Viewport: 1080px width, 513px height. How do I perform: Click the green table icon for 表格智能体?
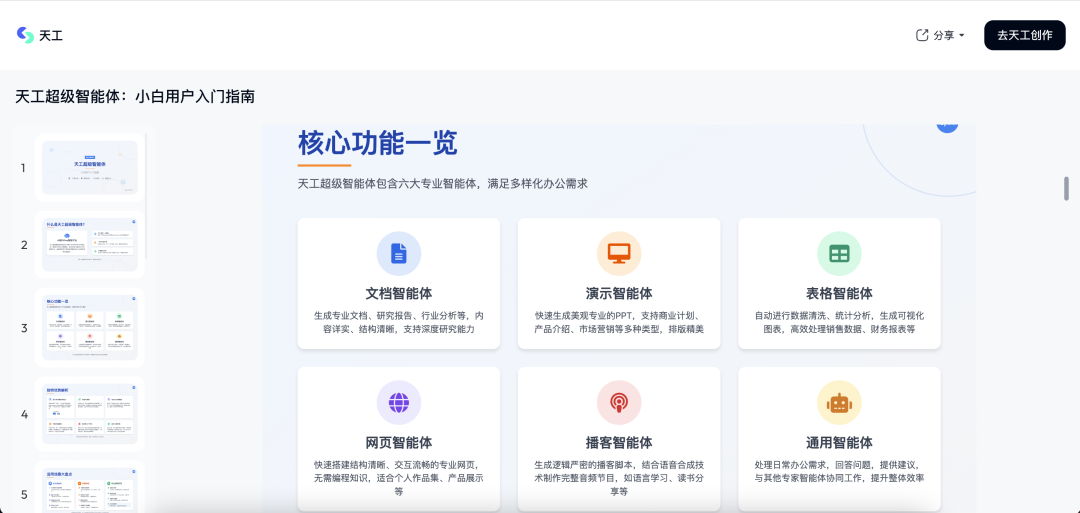[839, 253]
